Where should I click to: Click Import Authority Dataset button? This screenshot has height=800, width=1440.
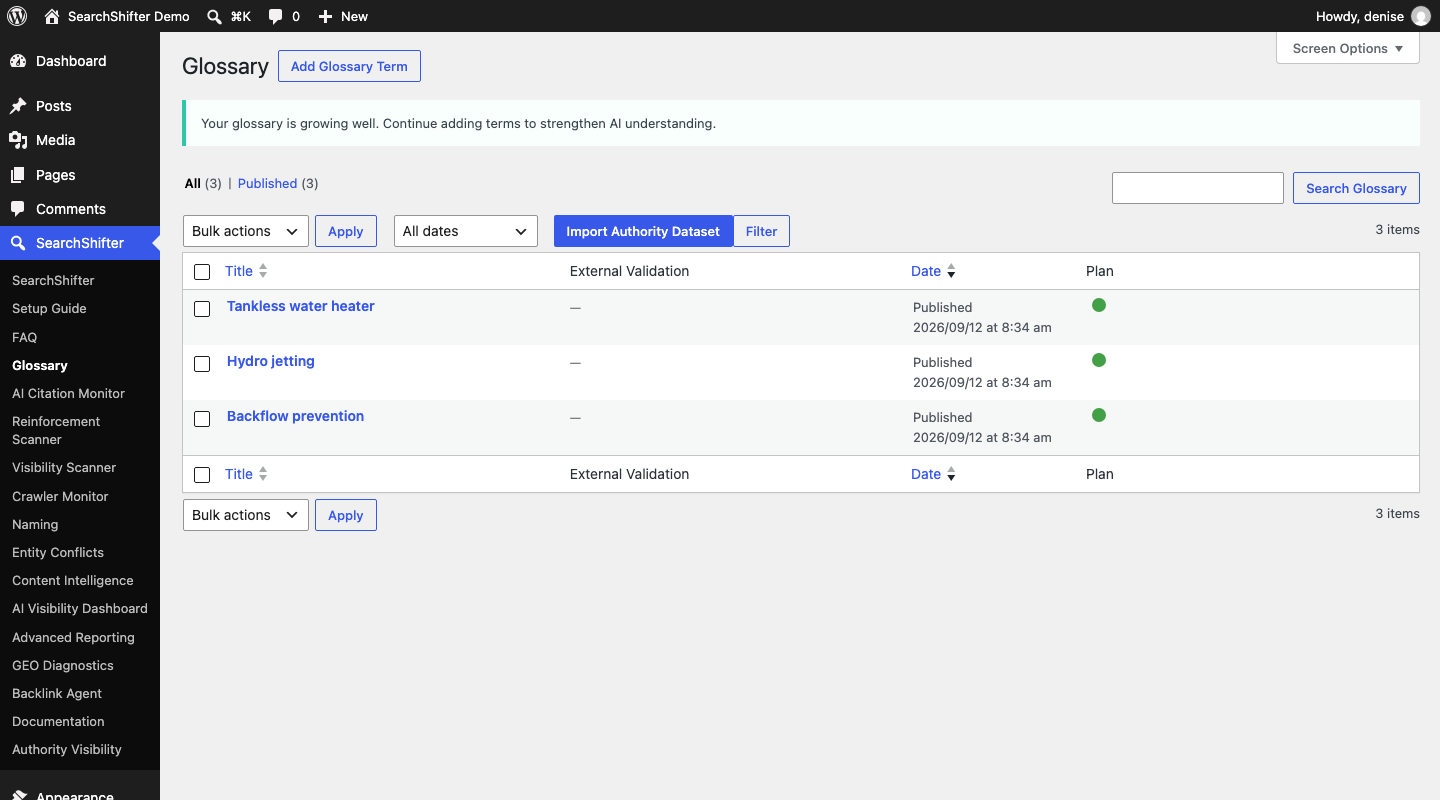(643, 231)
